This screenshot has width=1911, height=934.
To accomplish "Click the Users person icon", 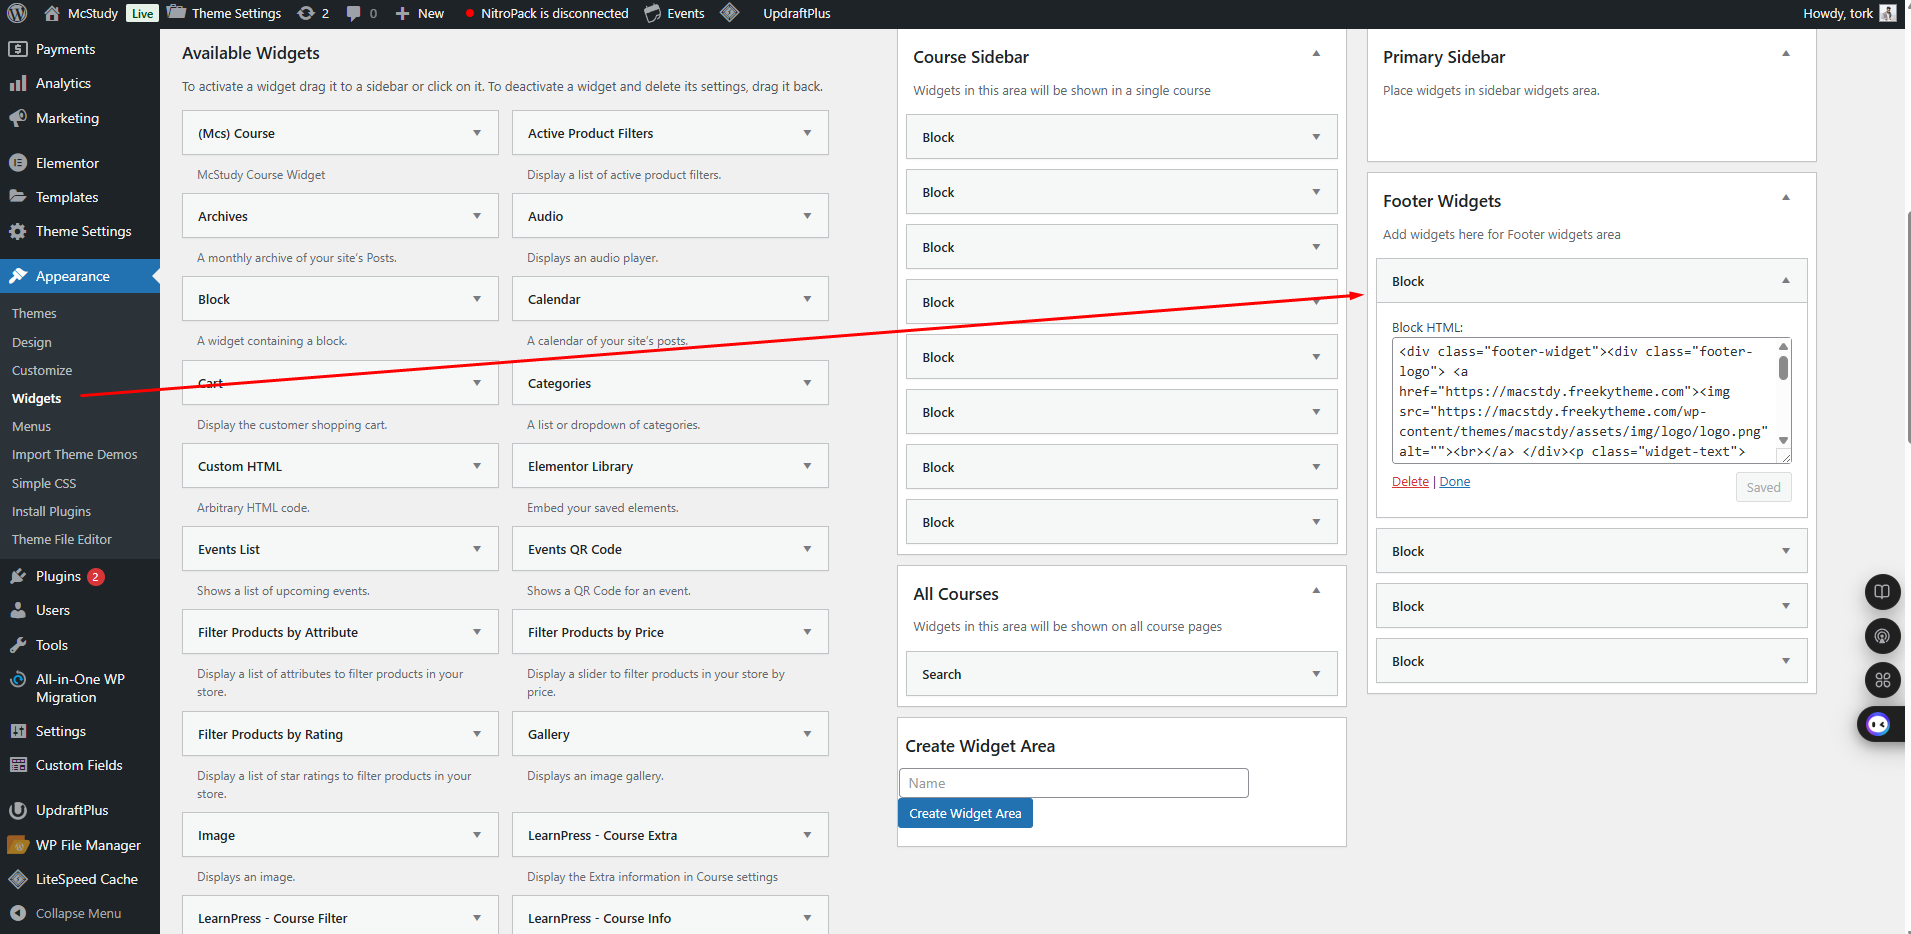I will coord(18,610).
